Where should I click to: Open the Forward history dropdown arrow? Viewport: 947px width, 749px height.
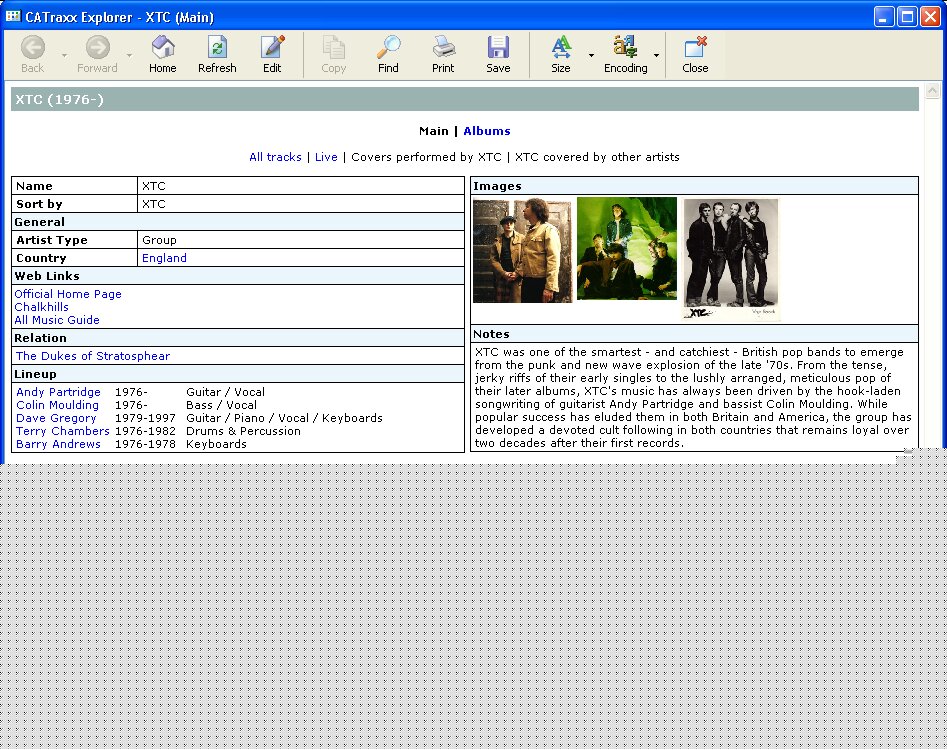[129, 56]
